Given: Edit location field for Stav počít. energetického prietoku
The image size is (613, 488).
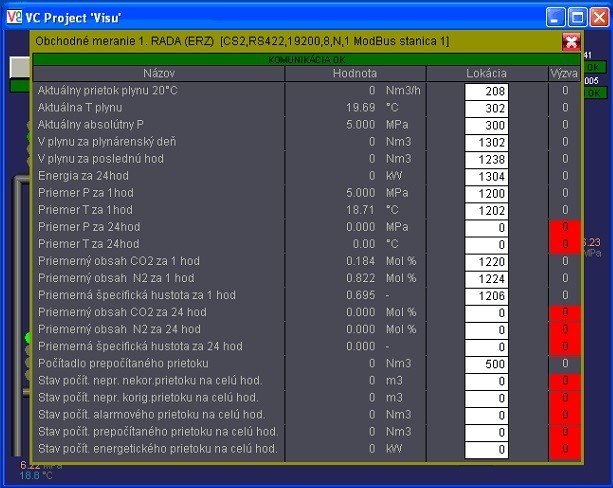Looking at the screenshot, I should click(x=486, y=450).
